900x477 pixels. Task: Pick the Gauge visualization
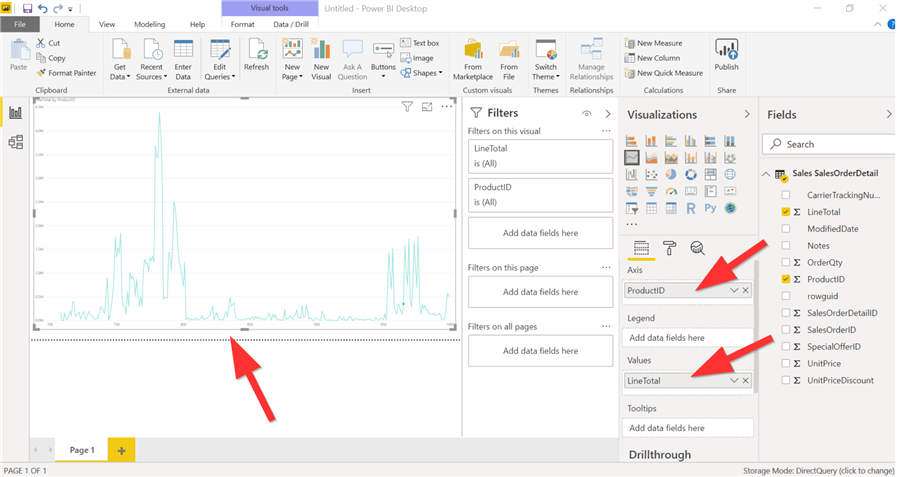pos(671,191)
